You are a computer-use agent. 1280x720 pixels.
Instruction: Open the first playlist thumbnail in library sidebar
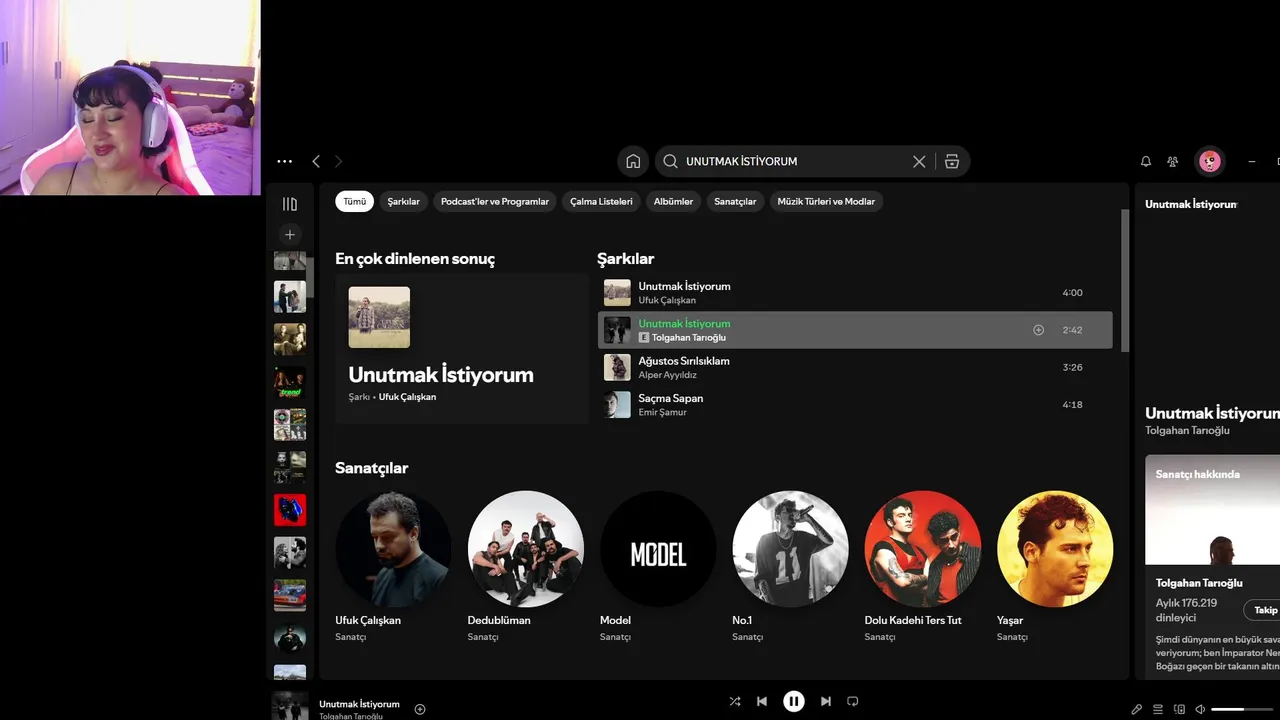point(290,262)
